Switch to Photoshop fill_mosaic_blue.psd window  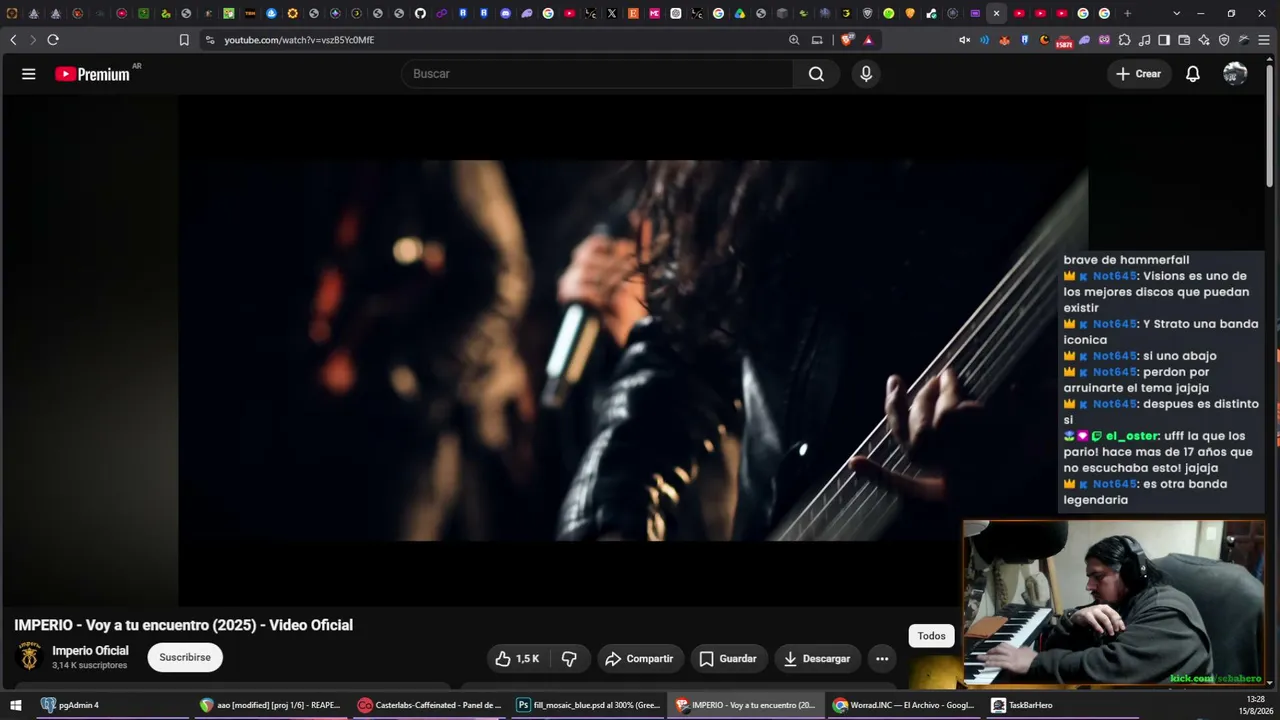tap(588, 705)
